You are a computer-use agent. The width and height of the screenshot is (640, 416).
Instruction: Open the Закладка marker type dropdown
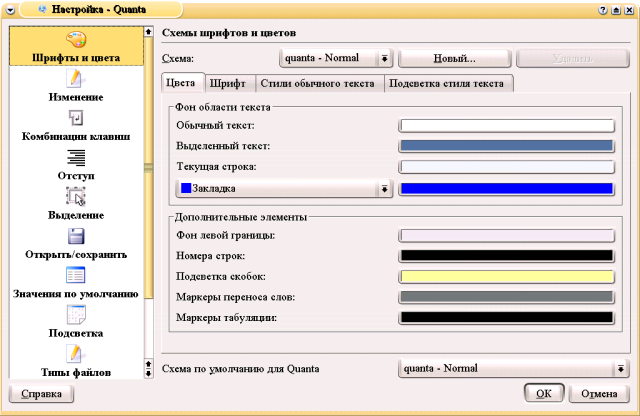284,188
